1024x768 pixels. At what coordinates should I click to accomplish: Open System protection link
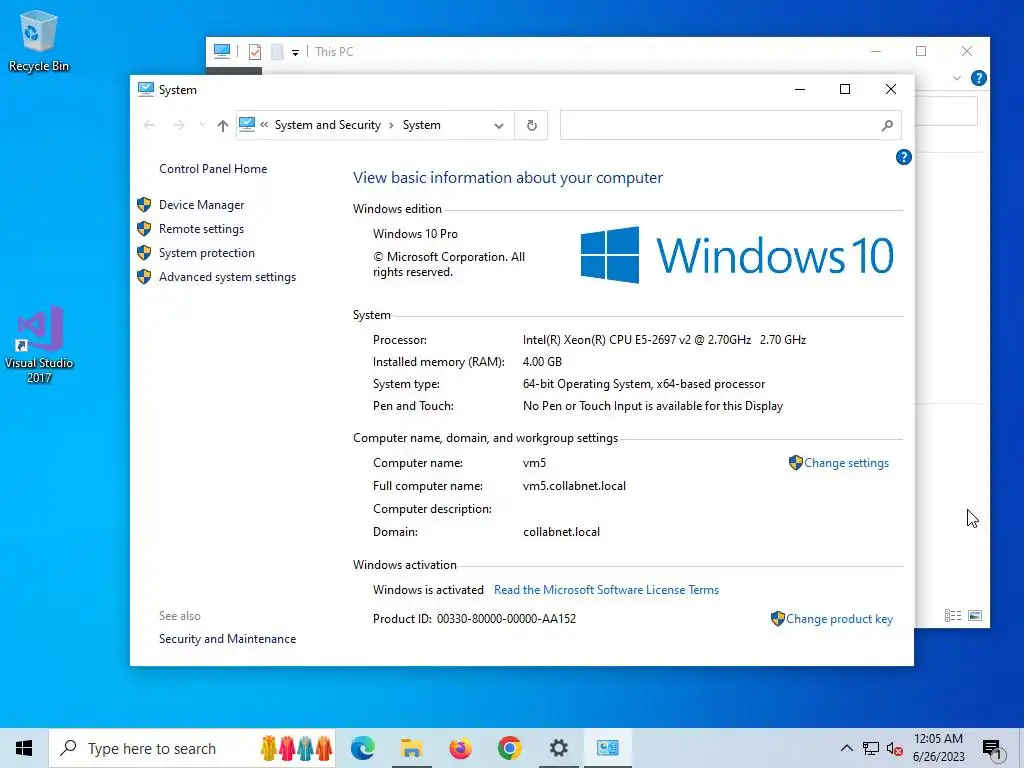pyautogui.click(x=206, y=253)
